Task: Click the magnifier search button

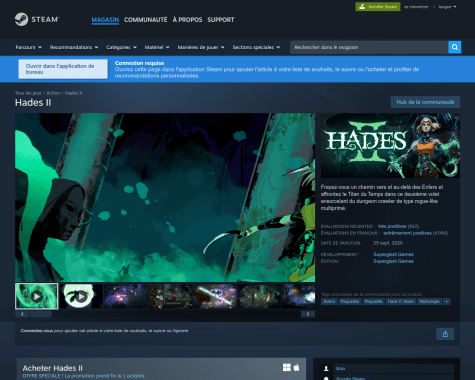Action: pyautogui.click(x=455, y=47)
